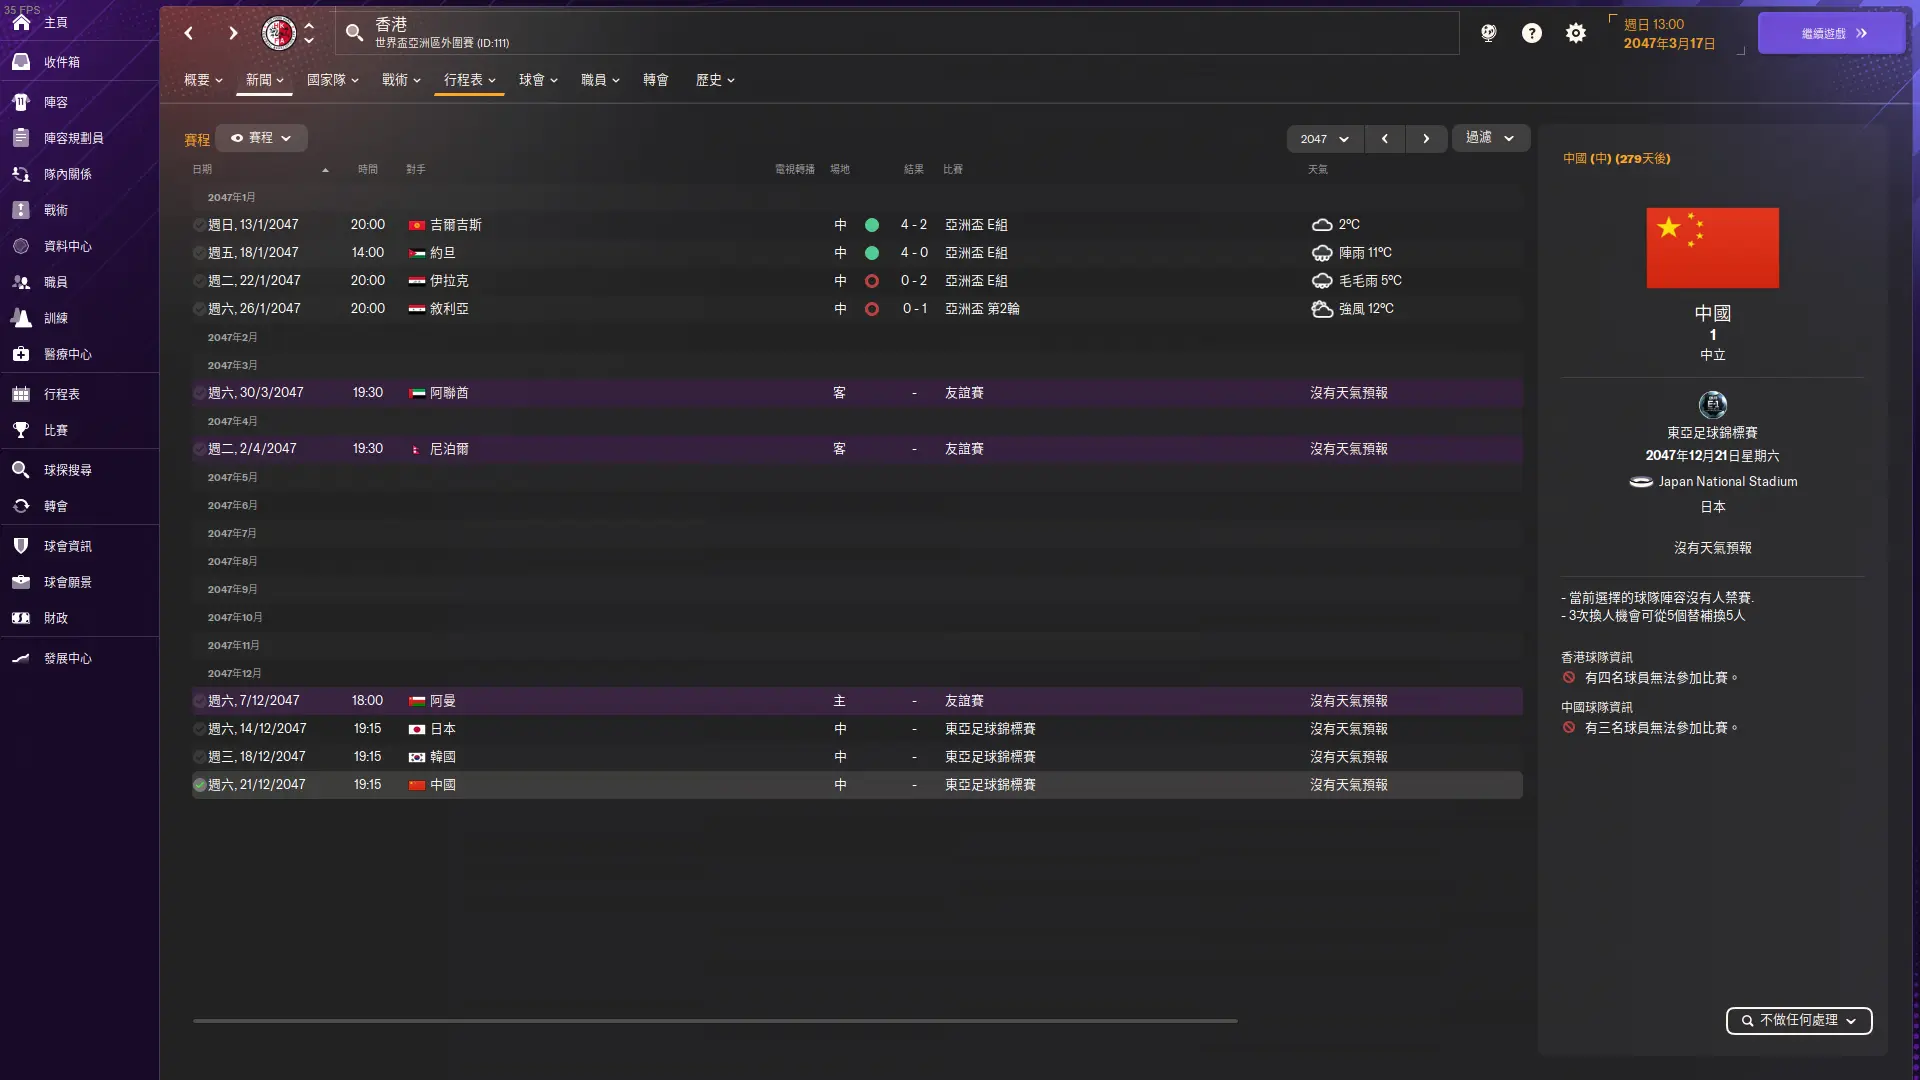
Task: Click the 繼續遊戲 continue button
Action: point(1832,33)
